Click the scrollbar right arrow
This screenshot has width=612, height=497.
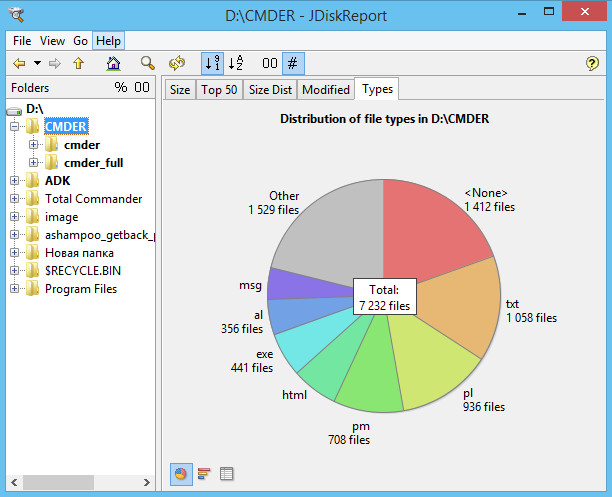[146, 483]
